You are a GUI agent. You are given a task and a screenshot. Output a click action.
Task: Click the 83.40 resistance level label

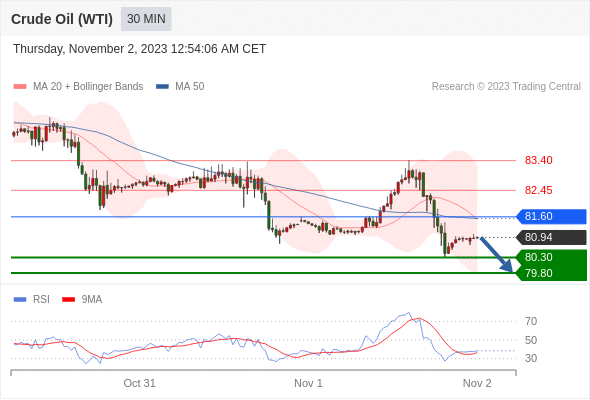coord(539,160)
